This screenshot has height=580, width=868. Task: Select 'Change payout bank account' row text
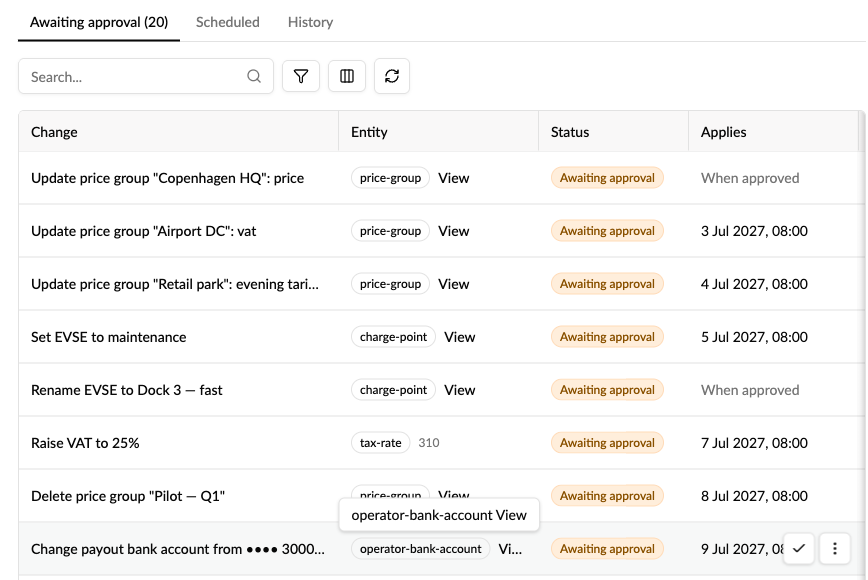[178, 549]
